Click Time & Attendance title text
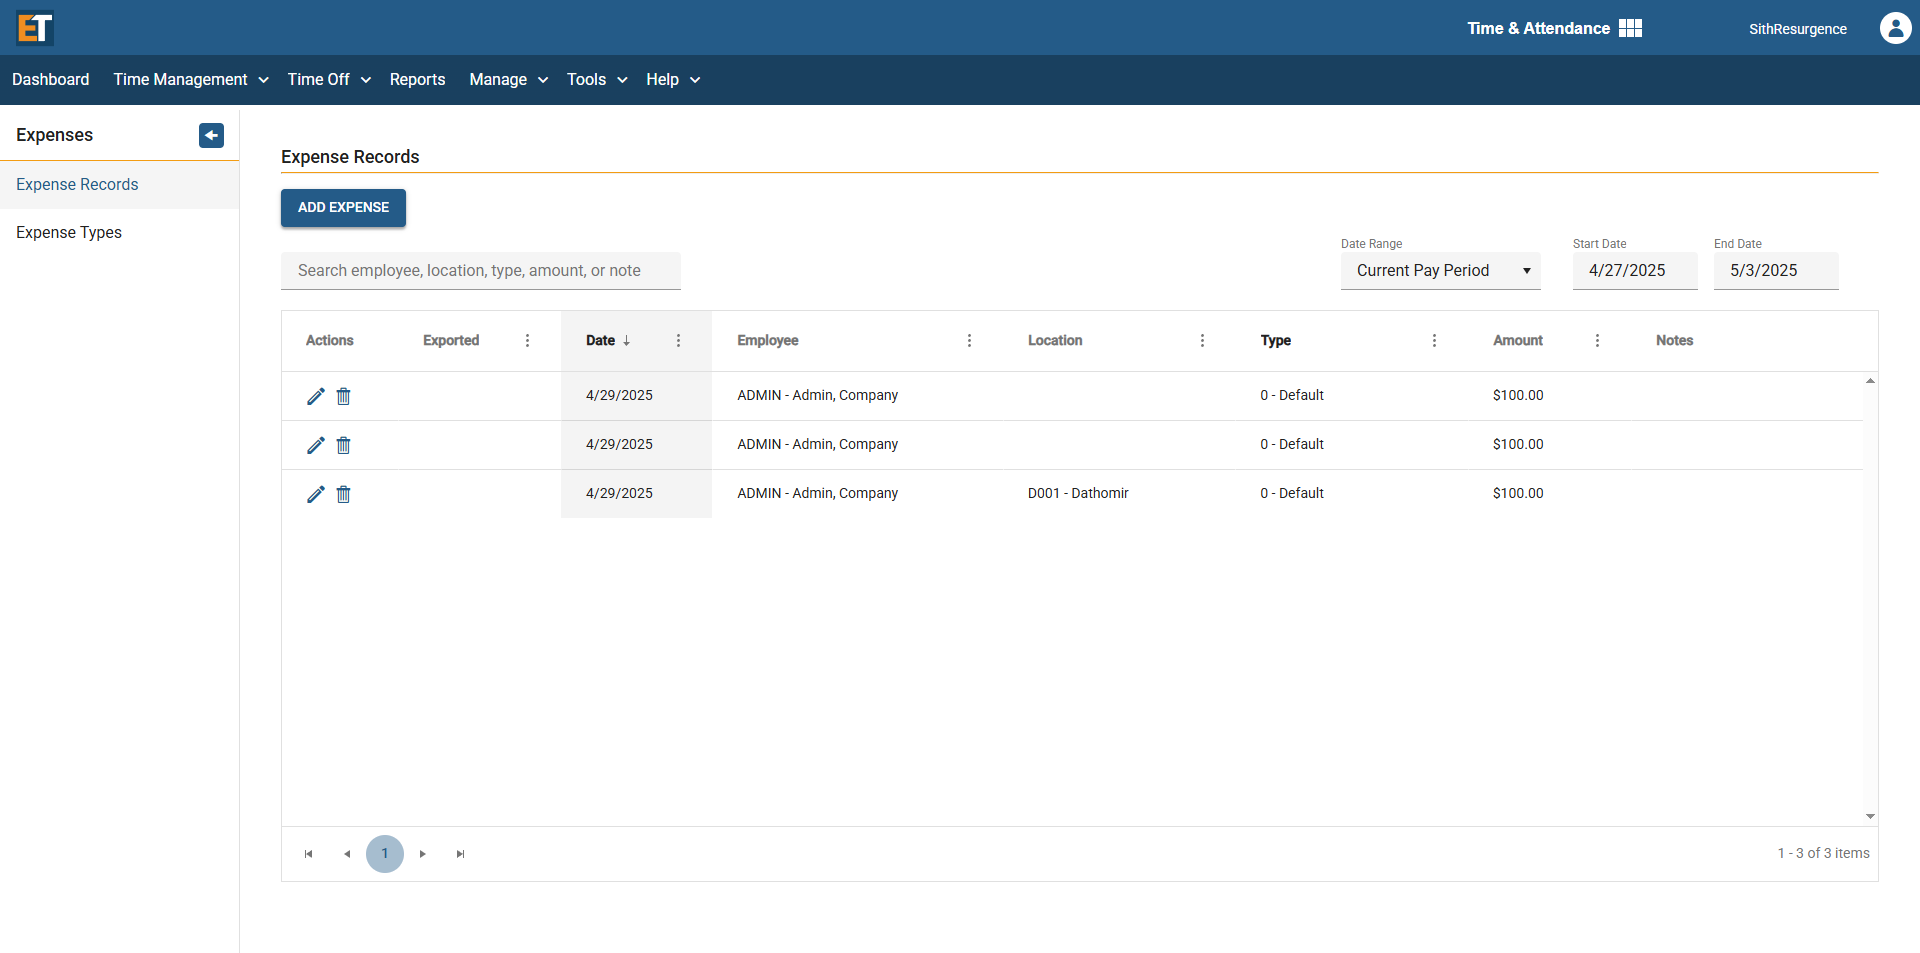 click(x=1538, y=29)
